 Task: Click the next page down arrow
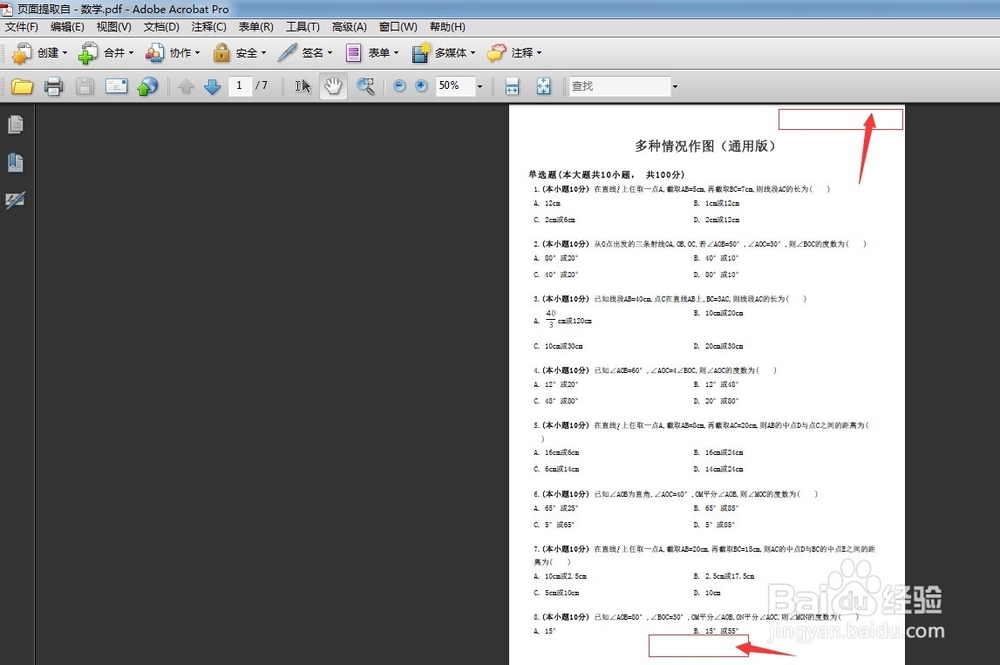click(212, 86)
